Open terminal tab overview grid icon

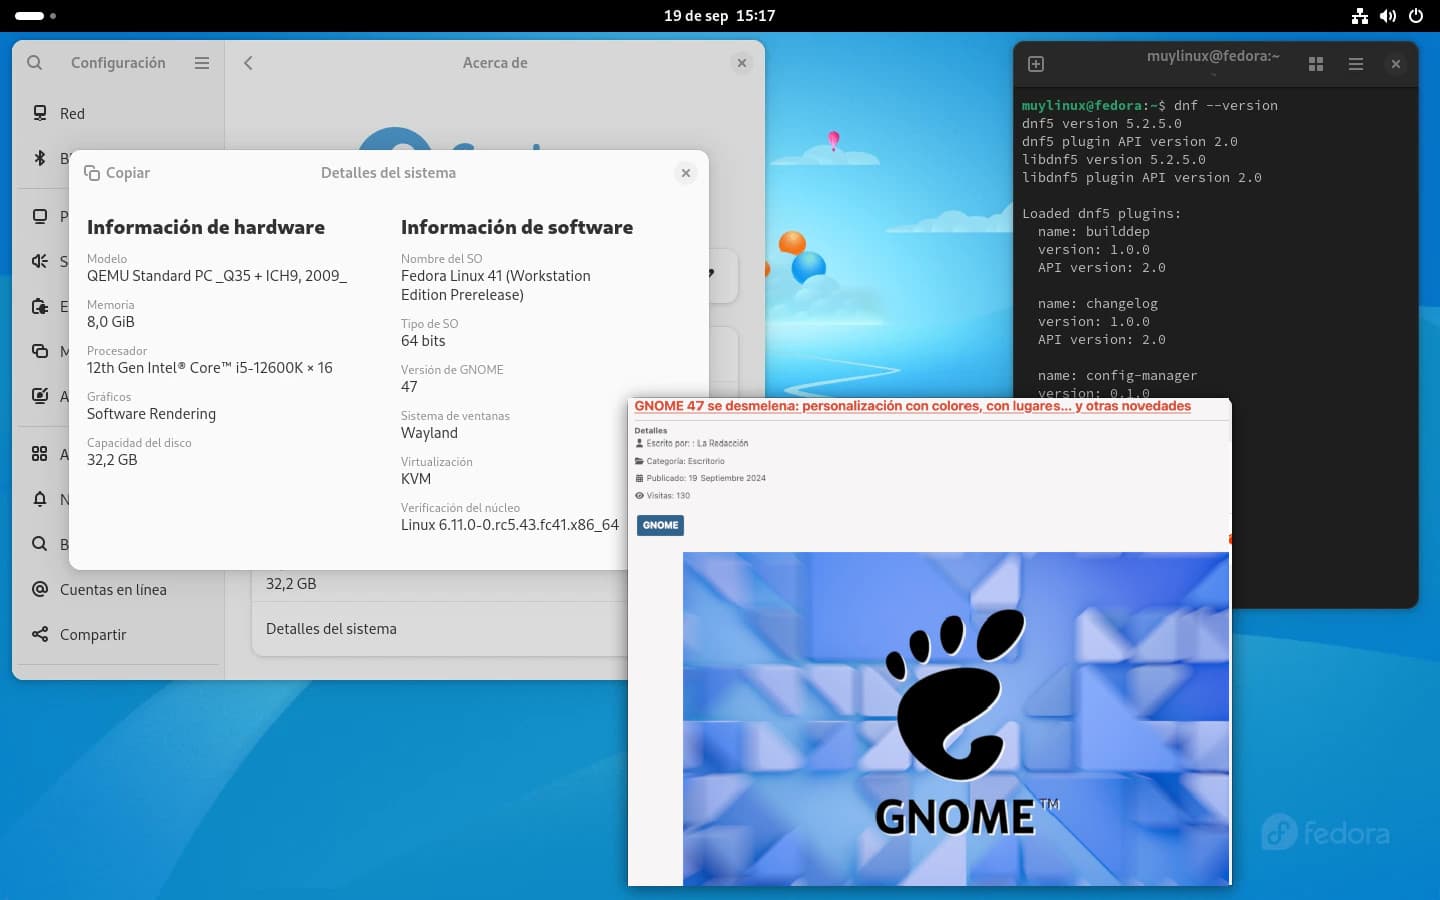pyautogui.click(x=1316, y=64)
